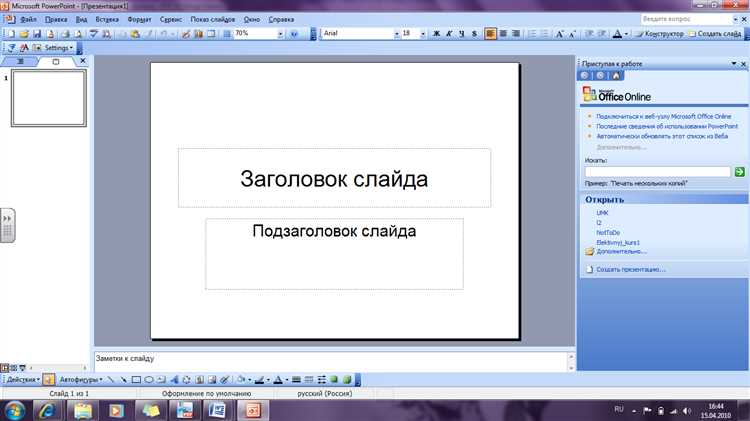750x421 pixels.
Task: Click the Save icon in toolbar
Action: click(x=37, y=34)
